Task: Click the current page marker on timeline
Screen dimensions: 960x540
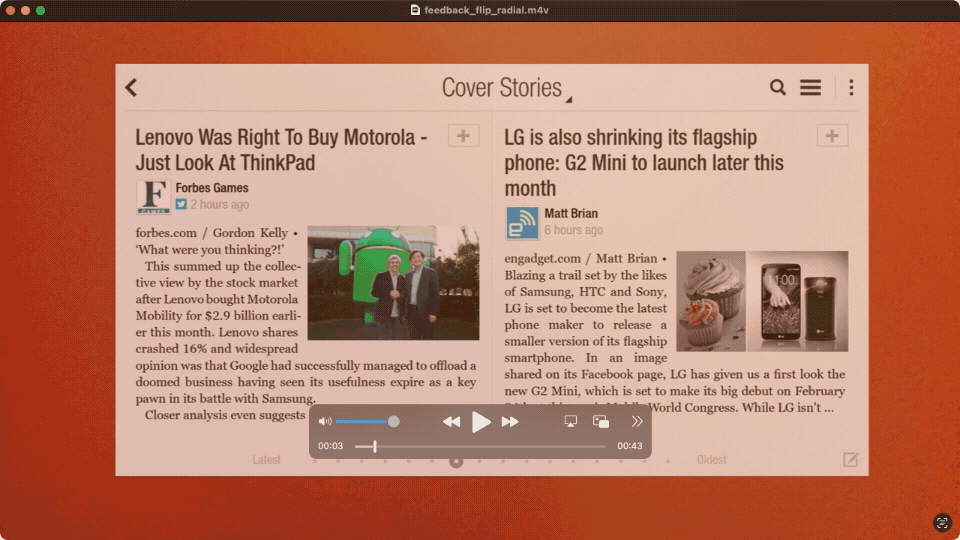Action: click(456, 461)
